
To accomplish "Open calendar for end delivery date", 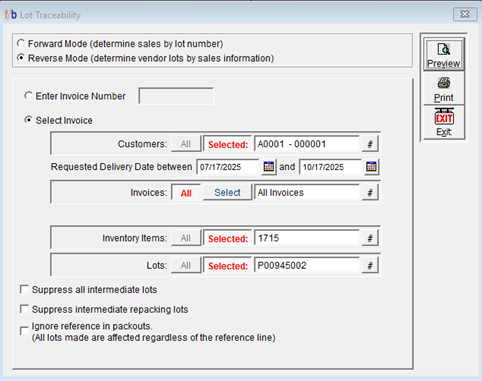I will (x=371, y=167).
